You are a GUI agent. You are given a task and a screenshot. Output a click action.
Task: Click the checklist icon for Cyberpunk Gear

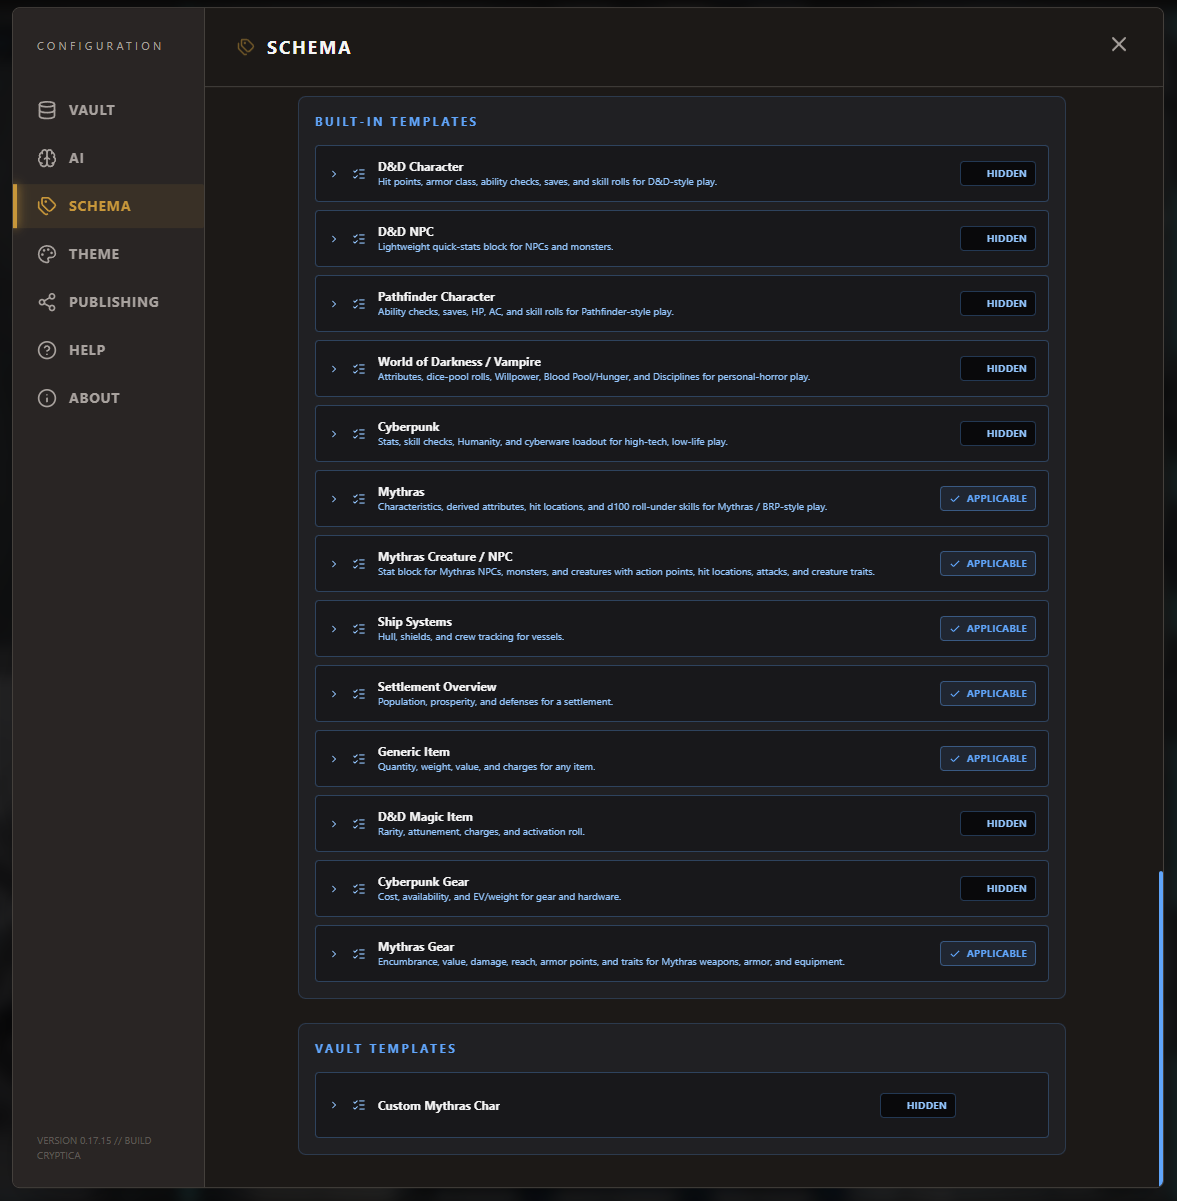click(x=359, y=889)
